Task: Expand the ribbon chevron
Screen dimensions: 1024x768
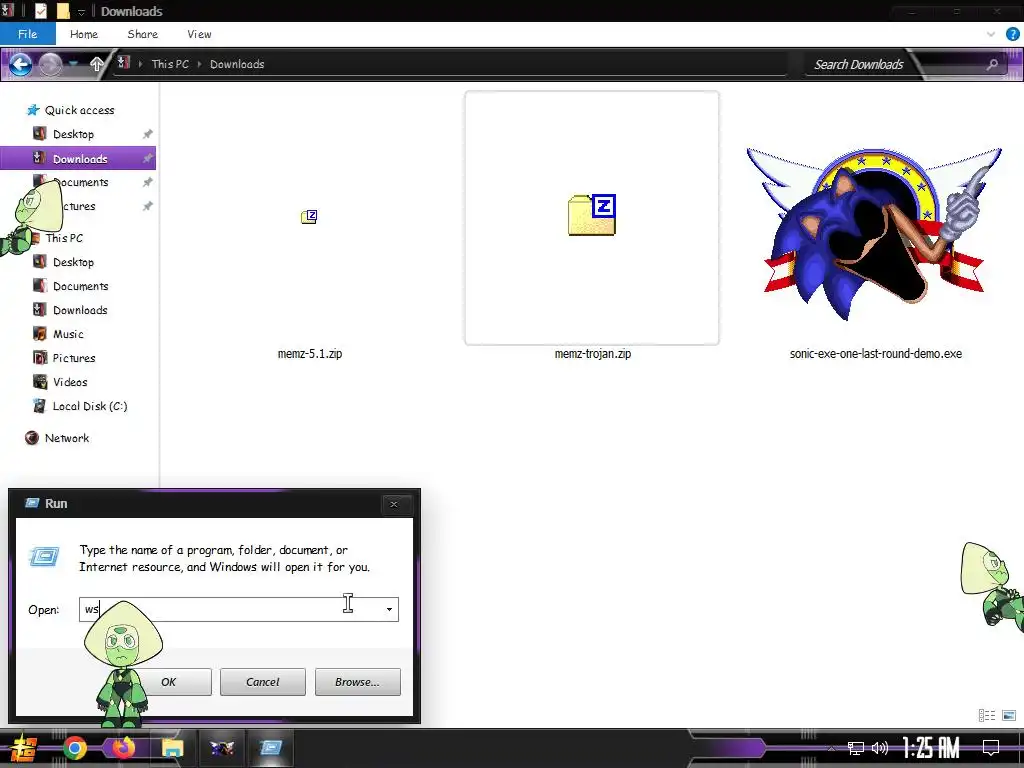Action: [x=991, y=34]
